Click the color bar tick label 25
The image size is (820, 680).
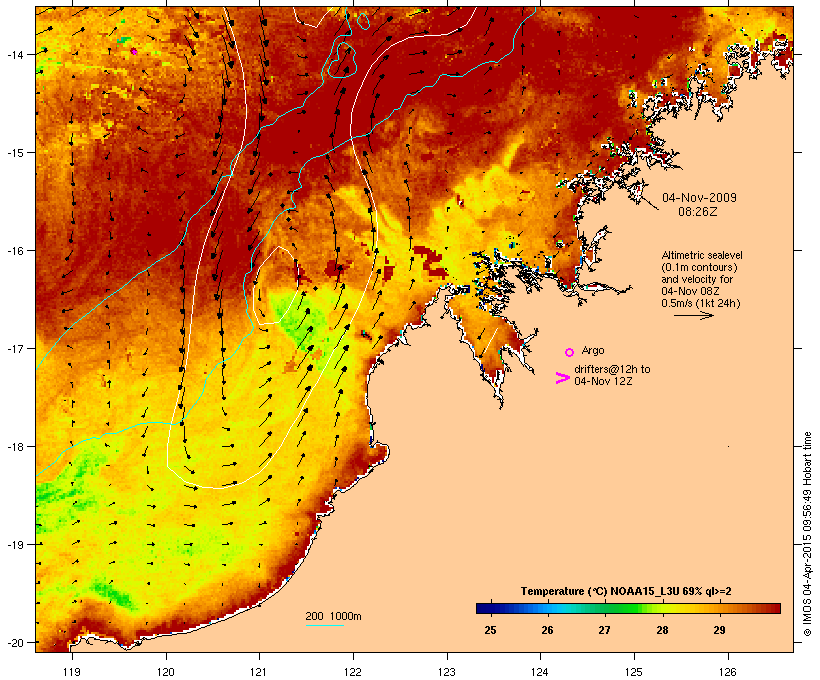pos(490,630)
